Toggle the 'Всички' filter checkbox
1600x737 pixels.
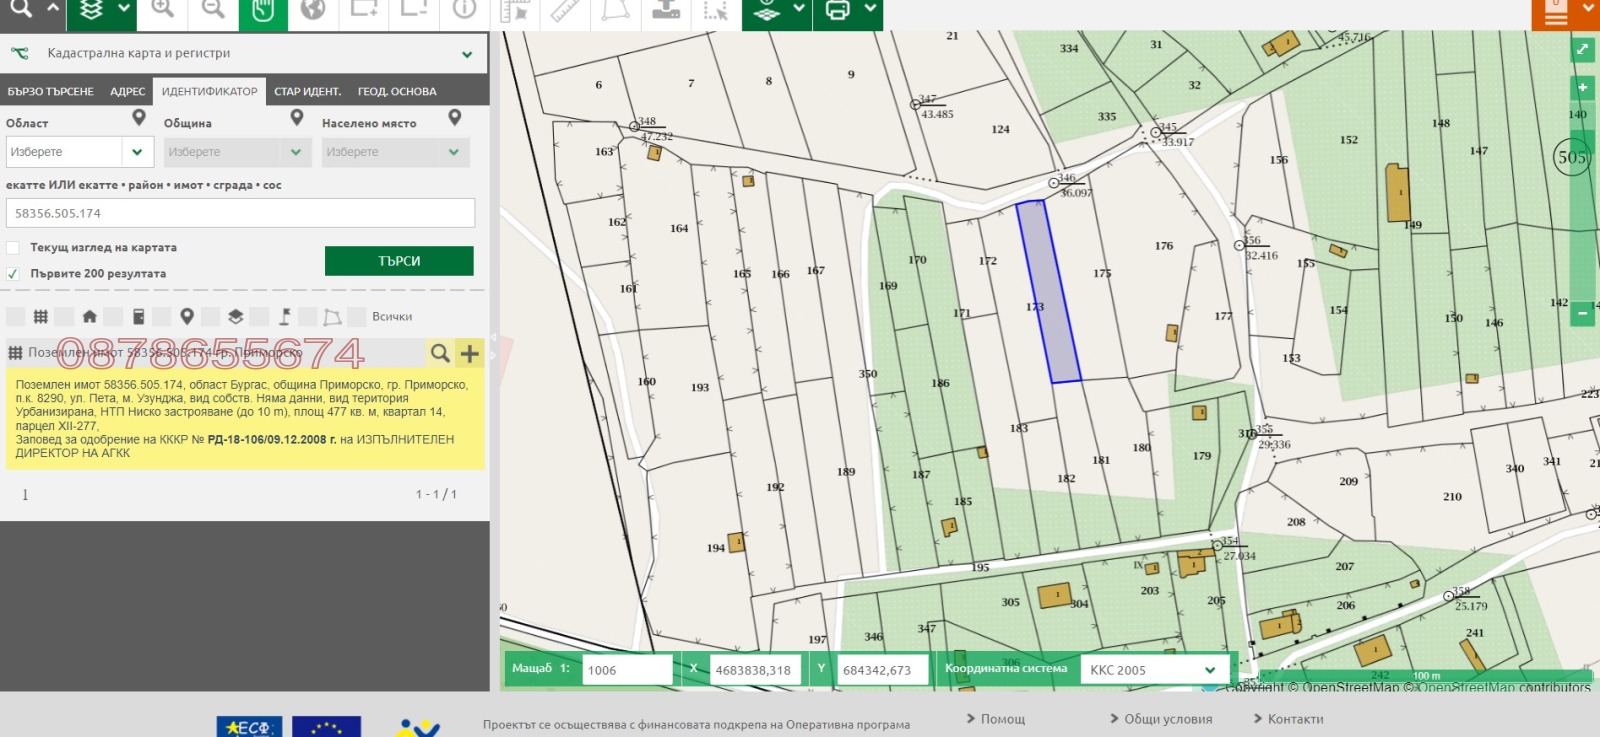[357, 317]
